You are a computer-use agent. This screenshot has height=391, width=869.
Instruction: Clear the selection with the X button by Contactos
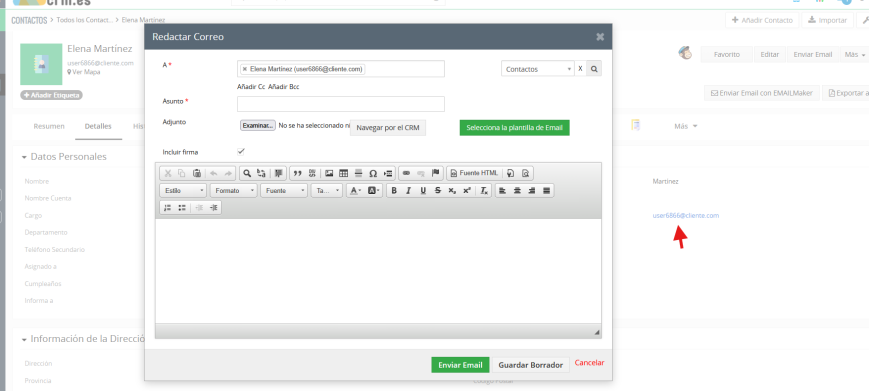(580, 69)
